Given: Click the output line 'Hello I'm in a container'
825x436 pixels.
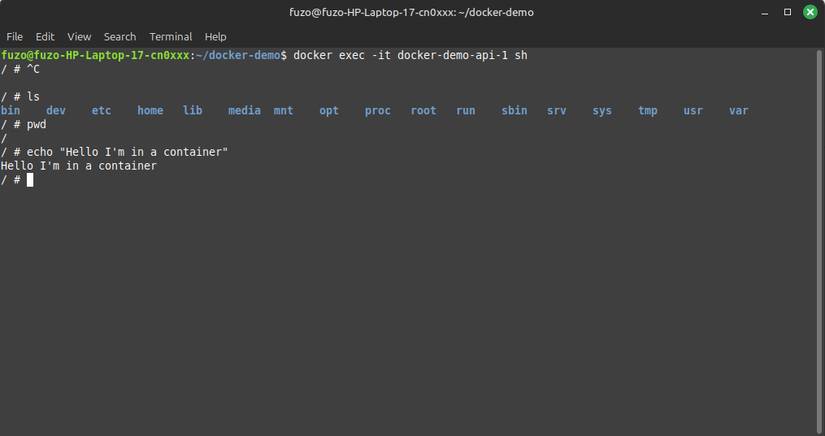Looking at the screenshot, I should click(79, 166).
